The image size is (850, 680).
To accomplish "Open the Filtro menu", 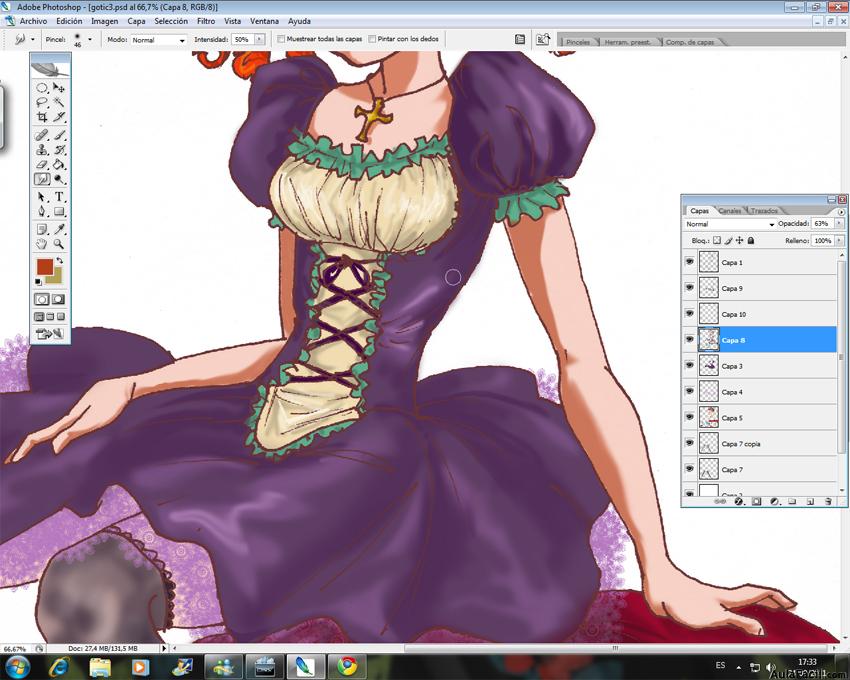I will click(x=206, y=21).
